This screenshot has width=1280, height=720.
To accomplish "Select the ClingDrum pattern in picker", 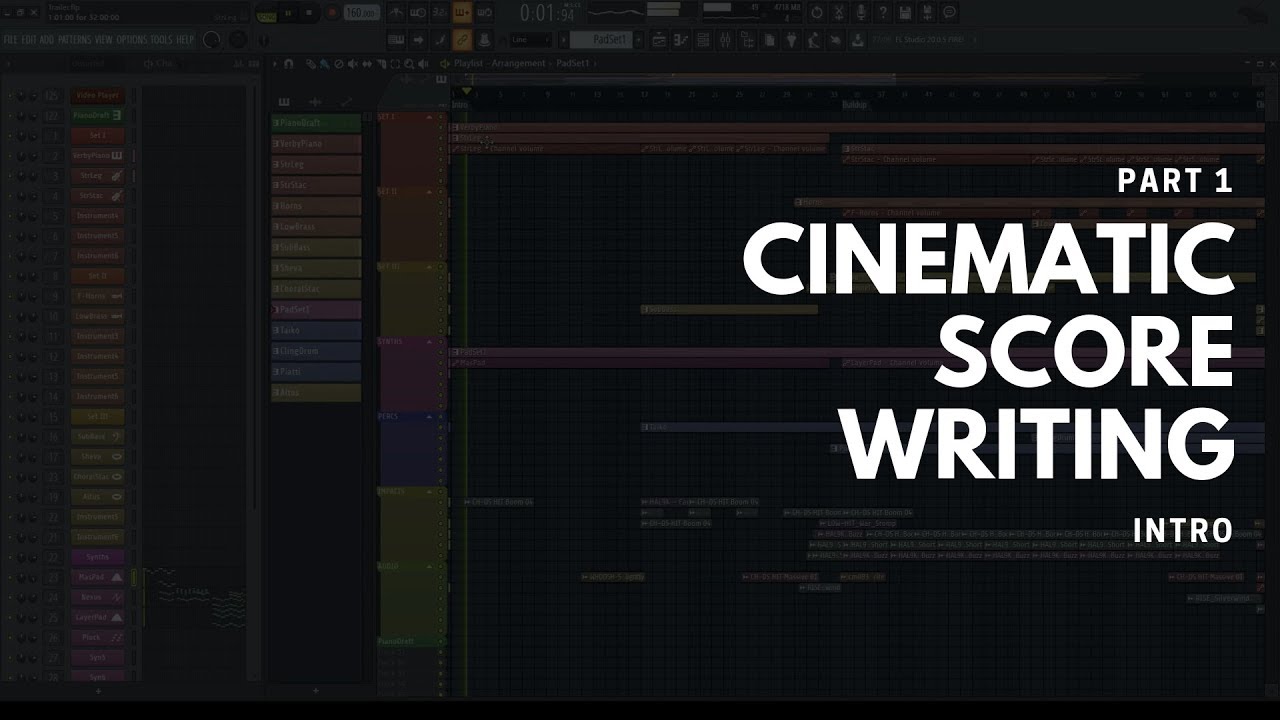I will point(316,351).
